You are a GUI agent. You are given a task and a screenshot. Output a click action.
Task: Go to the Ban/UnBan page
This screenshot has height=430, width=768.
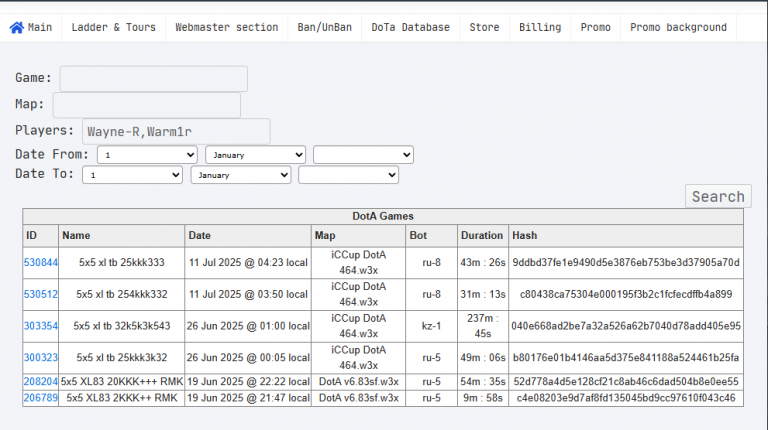click(325, 27)
